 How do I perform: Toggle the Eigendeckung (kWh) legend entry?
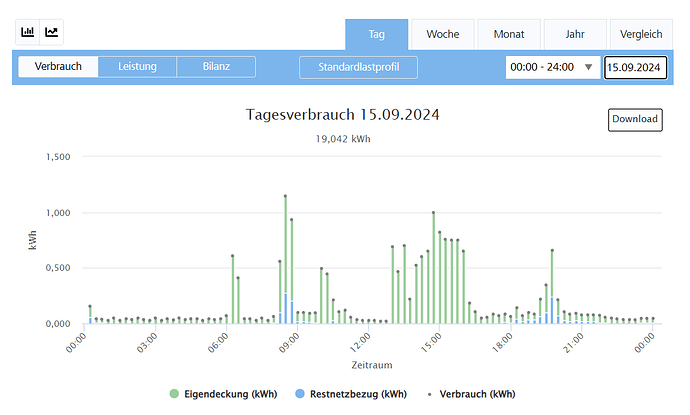tap(224, 394)
